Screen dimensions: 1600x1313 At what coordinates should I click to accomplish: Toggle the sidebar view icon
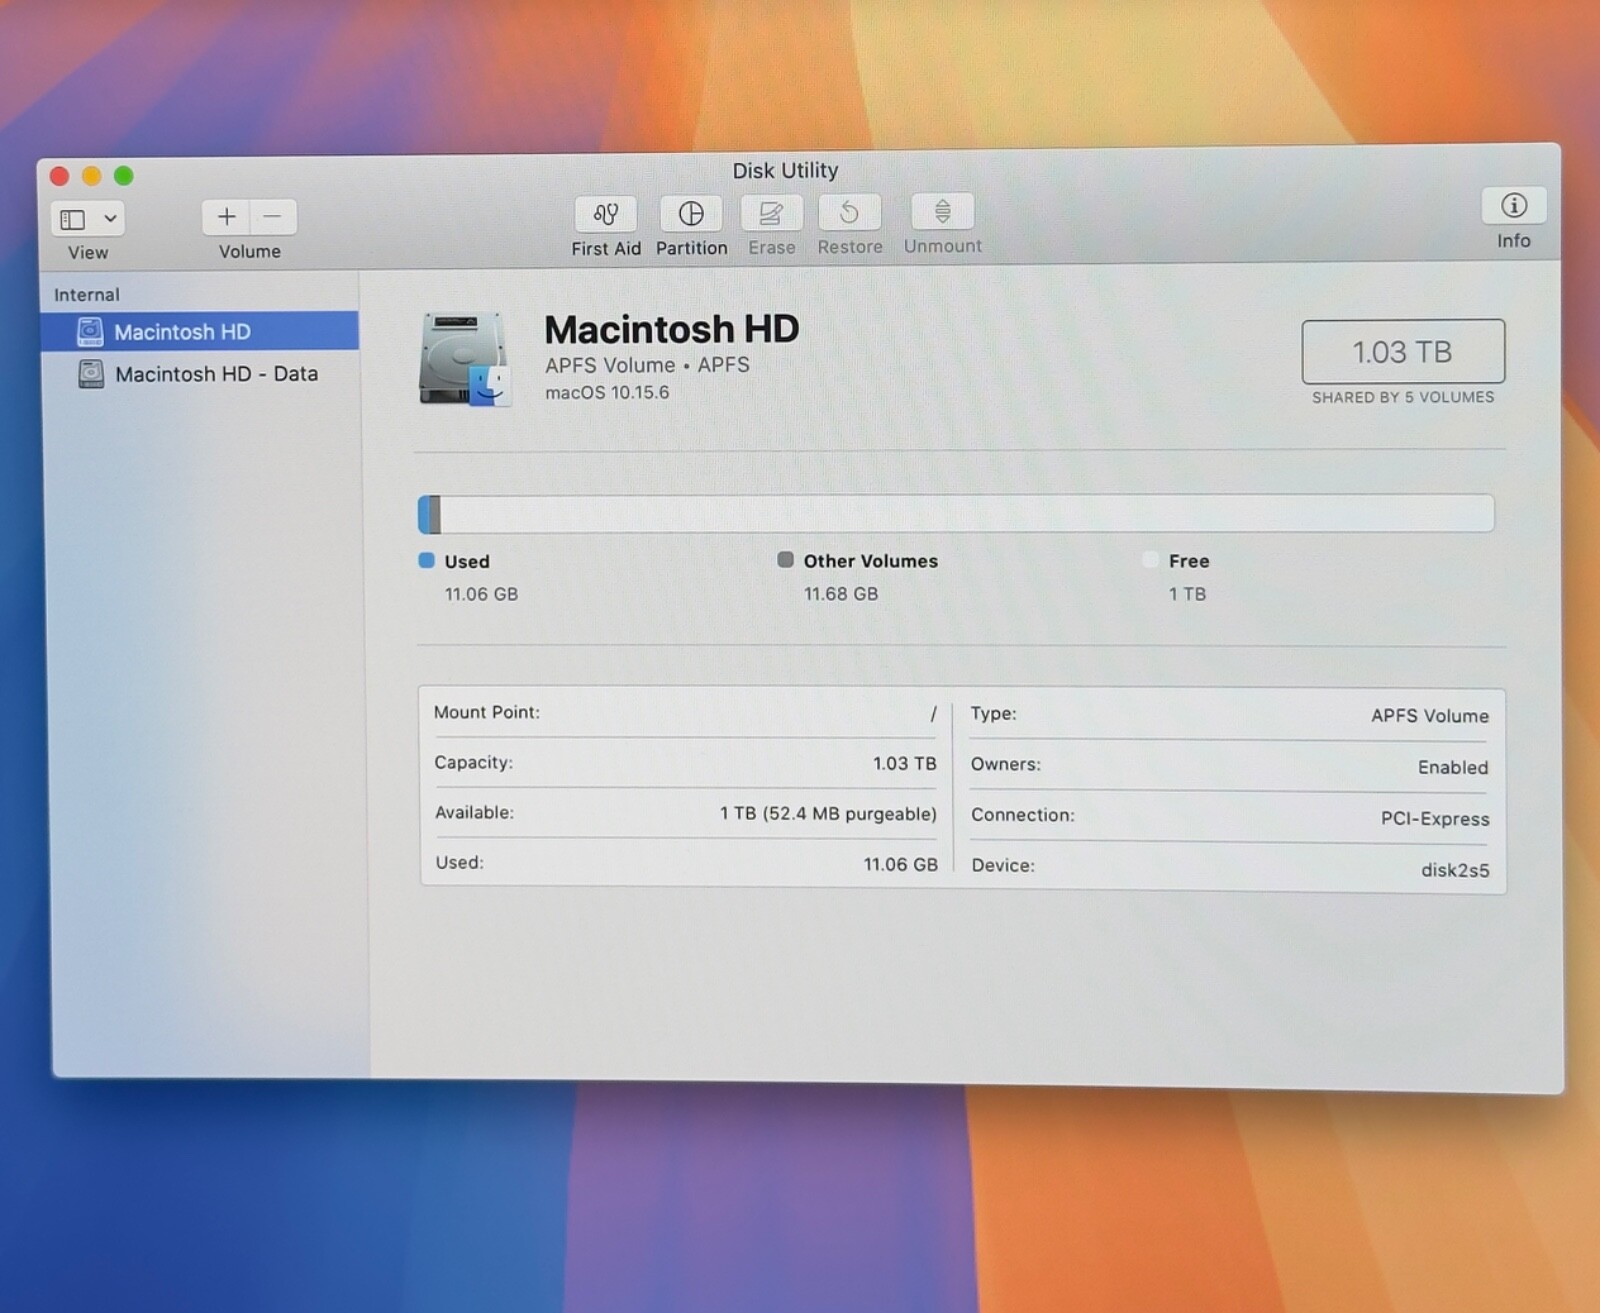tap(73, 219)
